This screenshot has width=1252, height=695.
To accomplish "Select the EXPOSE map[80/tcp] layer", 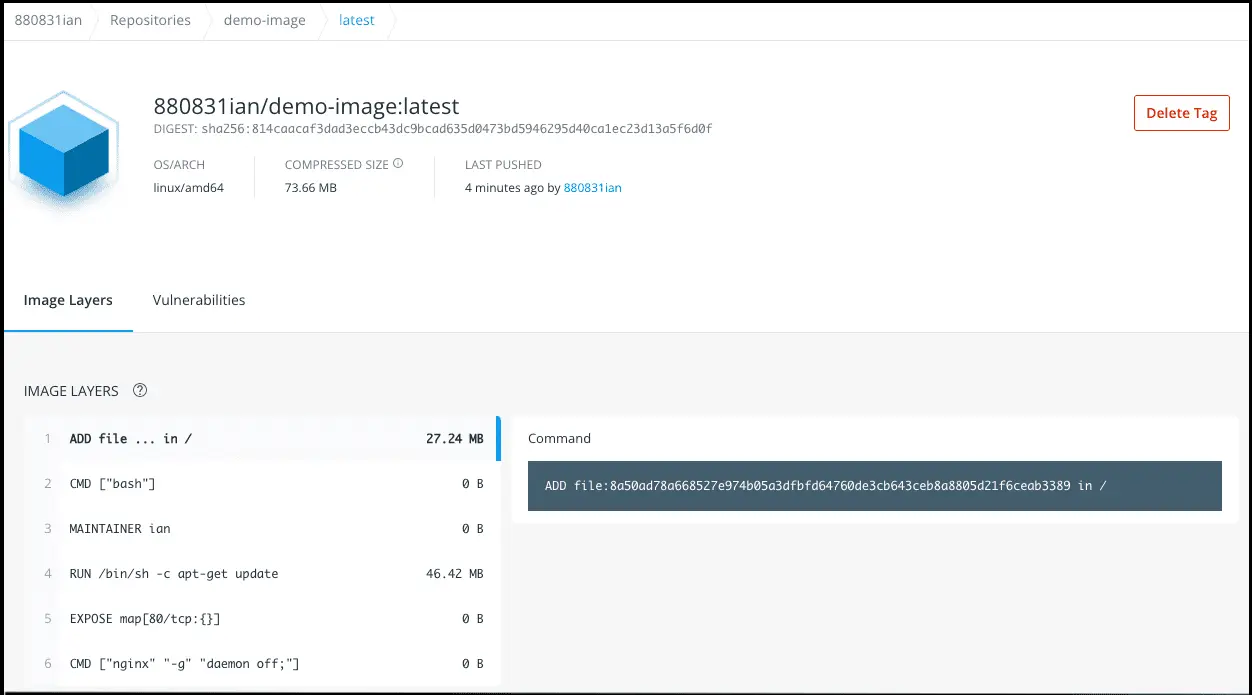I will point(260,619).
